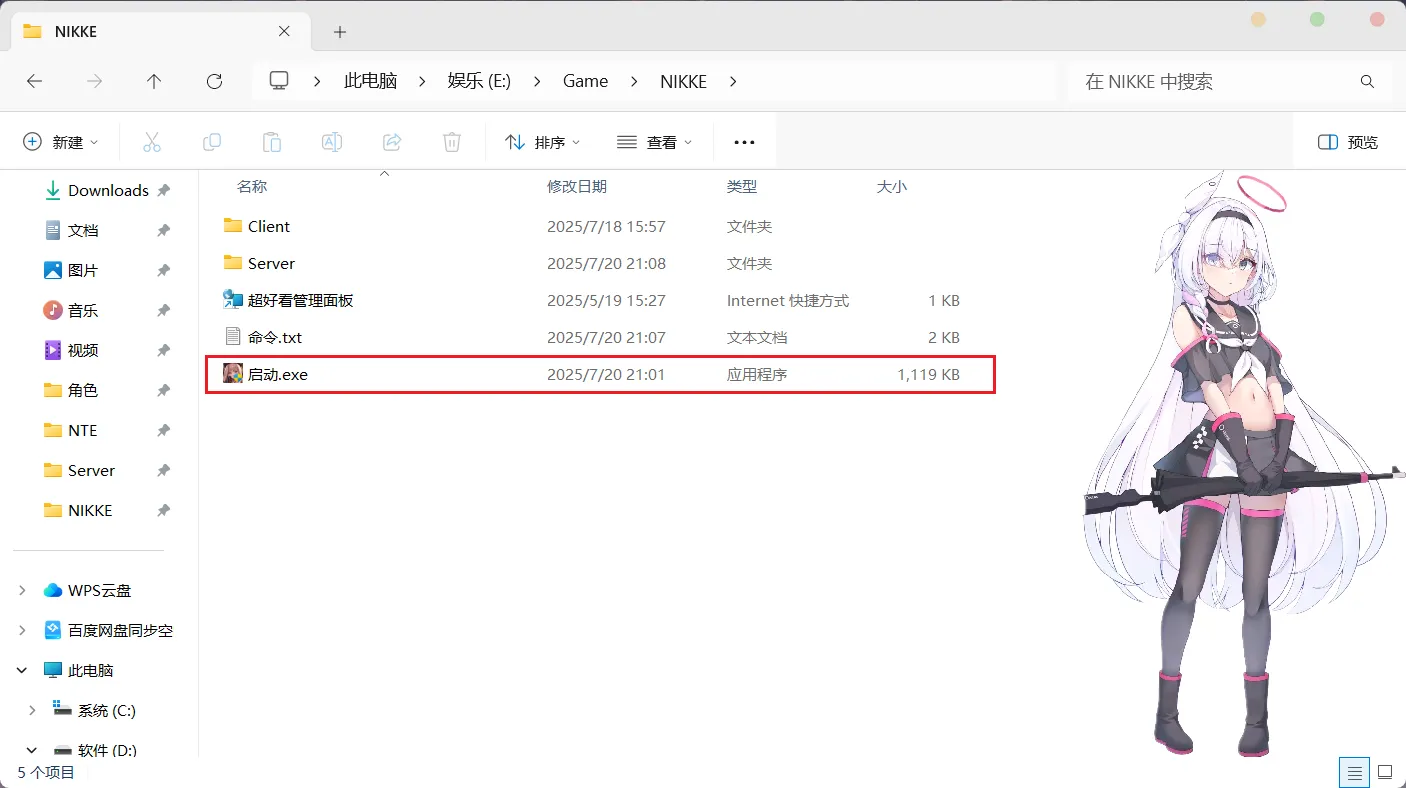This screenshot has width=1406, height=788.
Task: Delete the file using the trash icon
Action: point(452,141)
